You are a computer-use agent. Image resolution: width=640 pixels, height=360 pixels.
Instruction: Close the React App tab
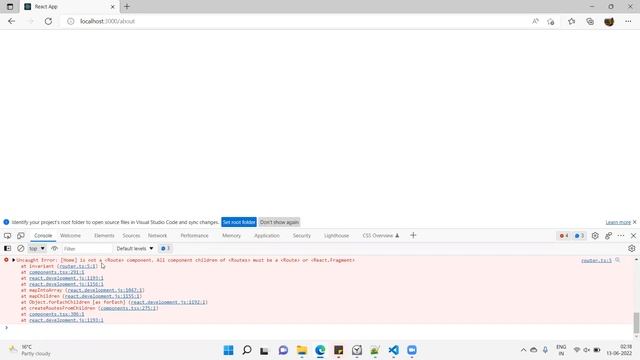(113, 7)
